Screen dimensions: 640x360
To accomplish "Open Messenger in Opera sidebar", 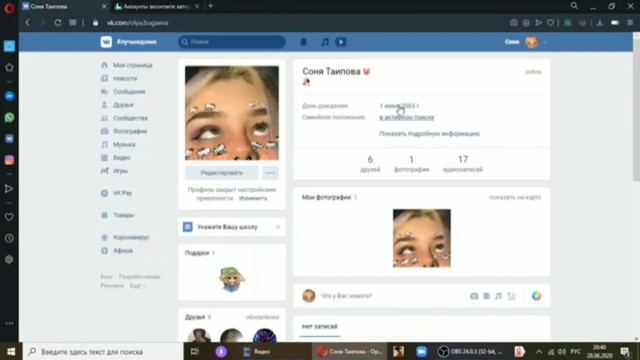I will (9, 96).
